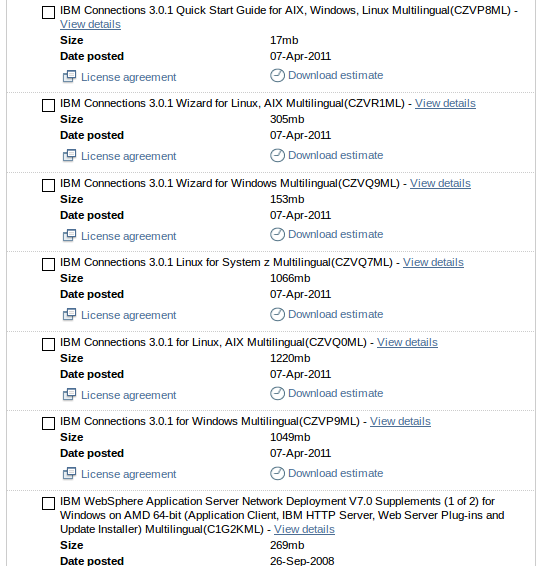The image size is (536, 566).
Task: Open License agreement link for Wizard for Windows
Action: tap(128, 236)
